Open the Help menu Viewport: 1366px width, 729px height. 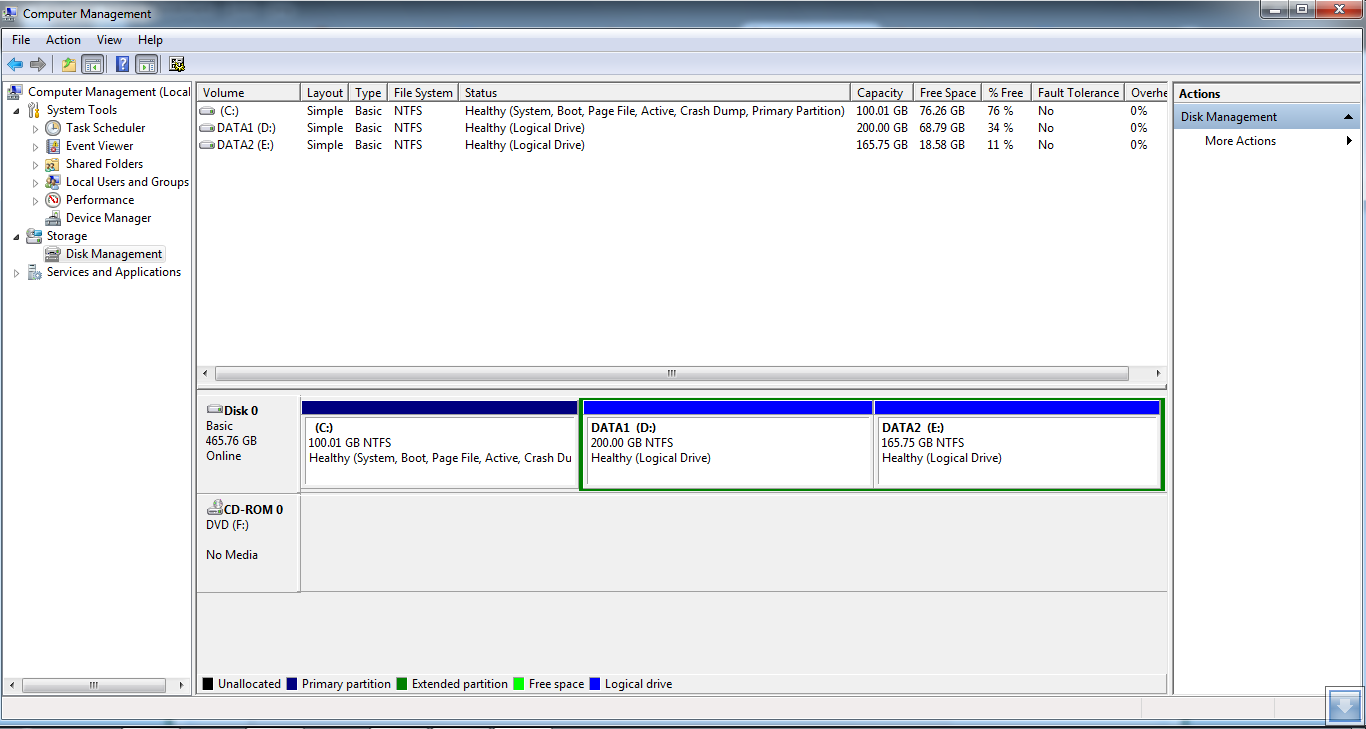pos(150,40)
